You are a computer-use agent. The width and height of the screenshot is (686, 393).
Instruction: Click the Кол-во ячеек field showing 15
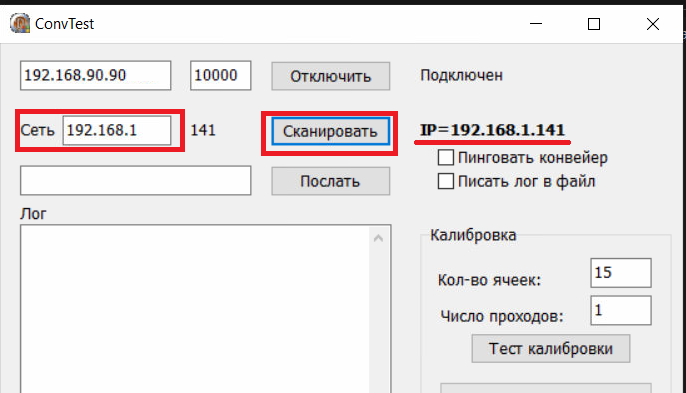(621, 273)
